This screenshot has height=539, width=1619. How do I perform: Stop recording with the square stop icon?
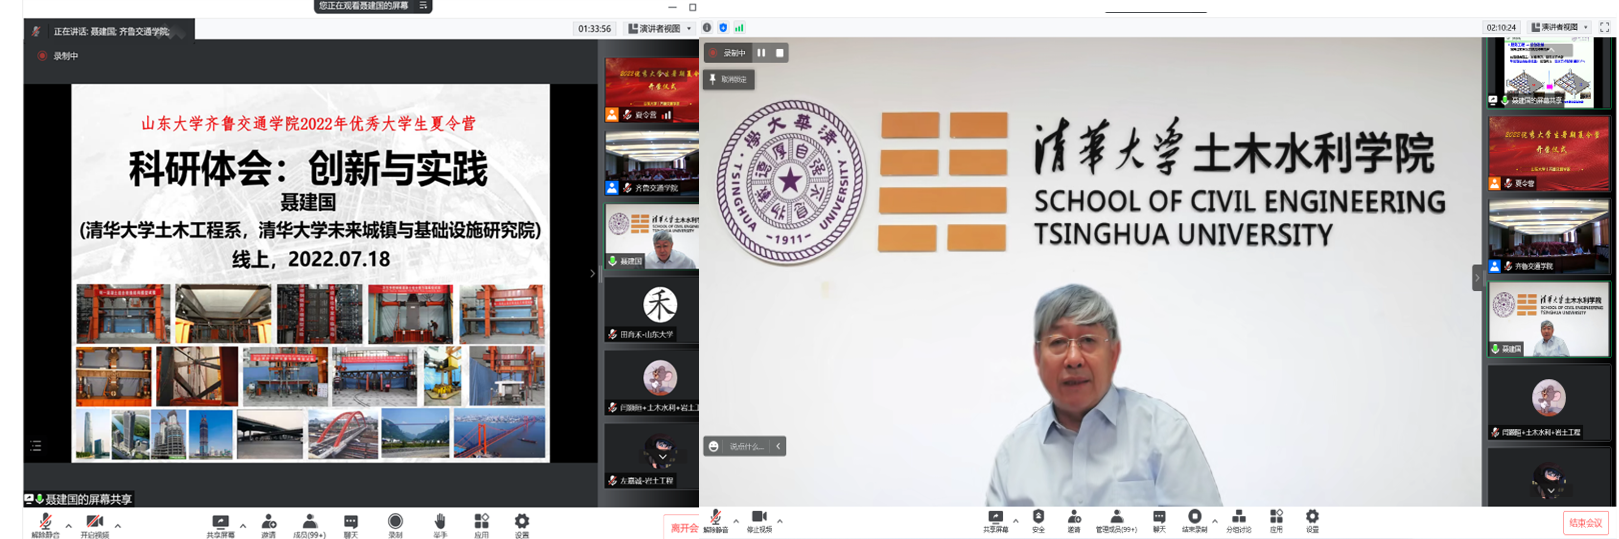[x=780, y=53]
